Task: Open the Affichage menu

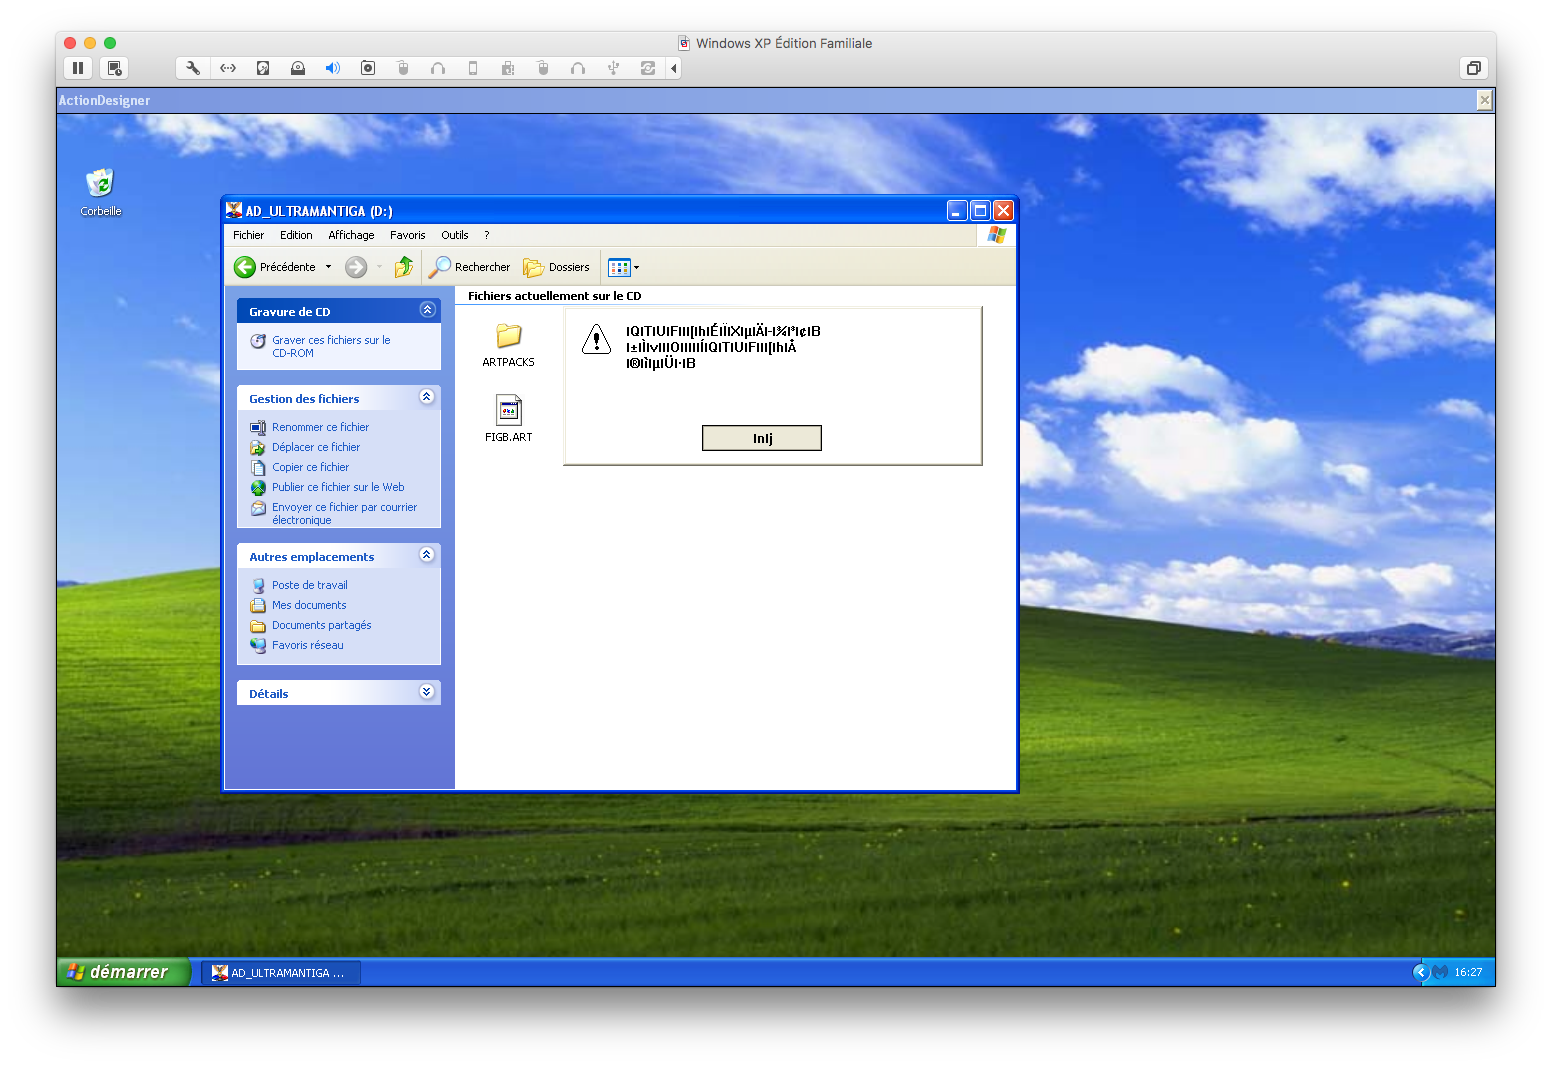Action: [x=351, y=235]
